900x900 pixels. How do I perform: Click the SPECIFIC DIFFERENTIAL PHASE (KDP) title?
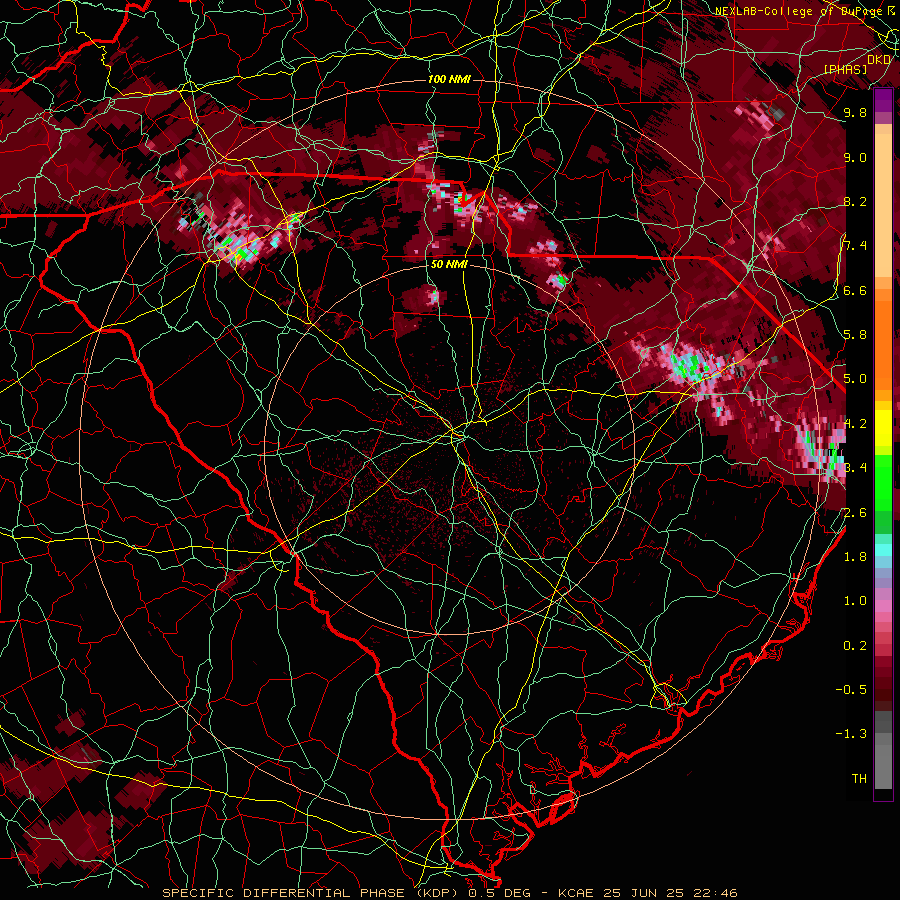pyautogui.click(x=311, y=893)
